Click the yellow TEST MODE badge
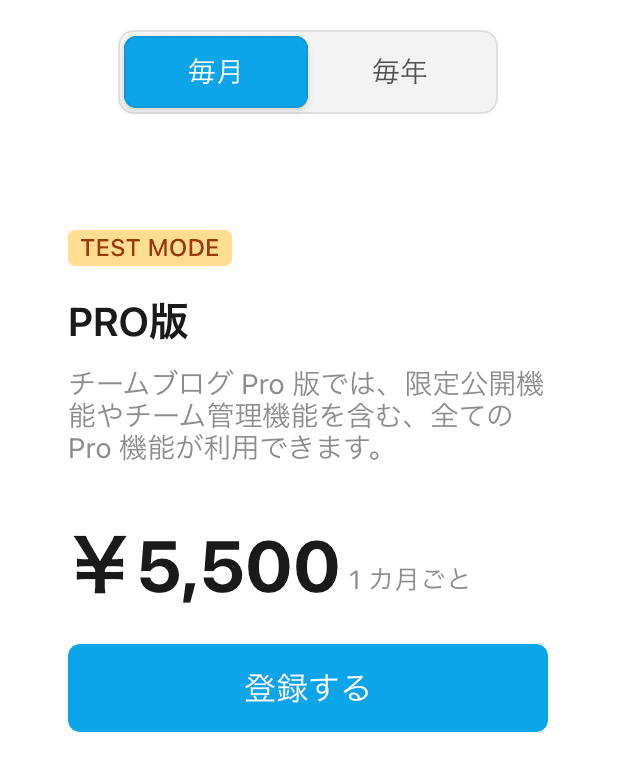Image resolution: width=618 pixels, height=780 pixels. [150, 248]
